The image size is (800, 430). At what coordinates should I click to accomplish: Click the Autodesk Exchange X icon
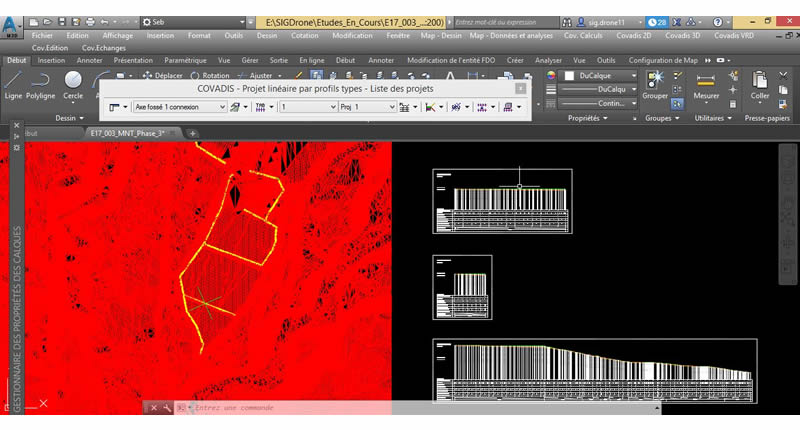click(x=677, y=22)
